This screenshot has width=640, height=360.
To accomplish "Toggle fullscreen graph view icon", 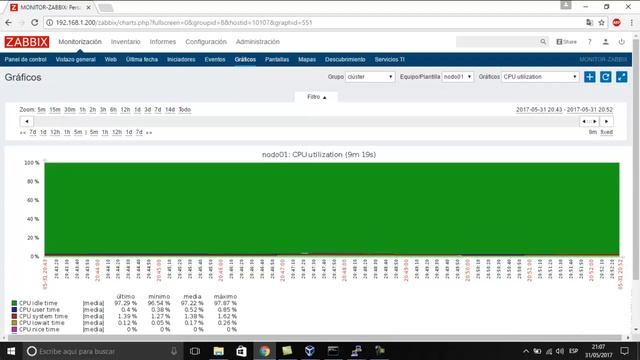I will (x=621, y=77).
